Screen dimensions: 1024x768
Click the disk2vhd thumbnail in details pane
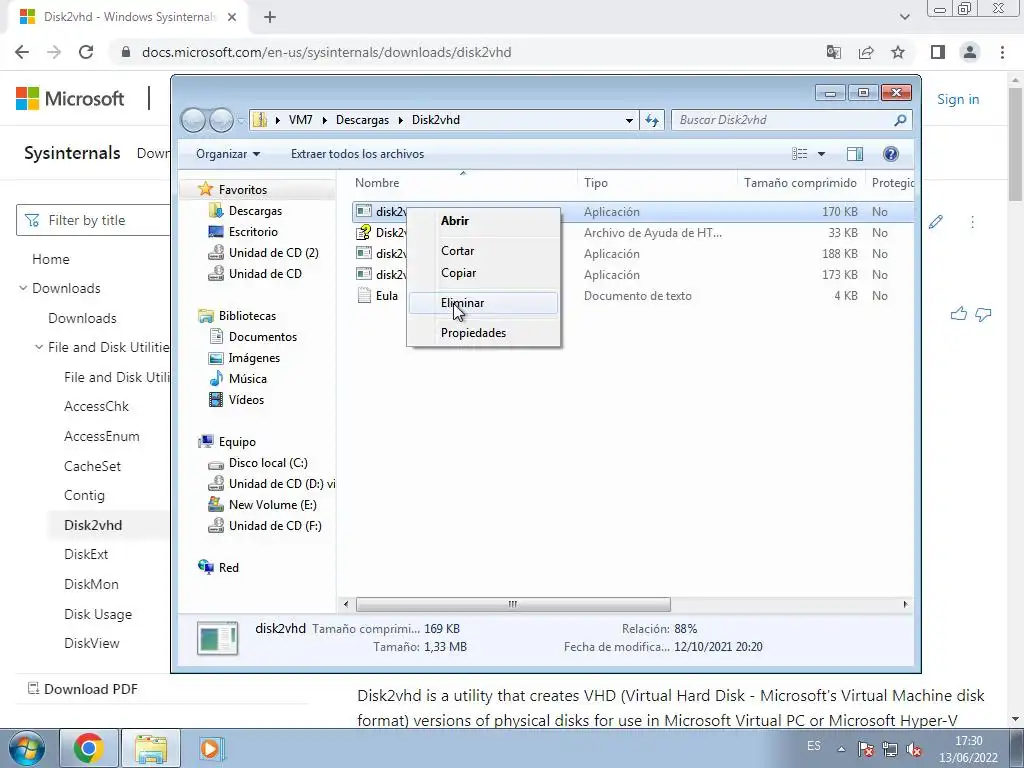217,637
